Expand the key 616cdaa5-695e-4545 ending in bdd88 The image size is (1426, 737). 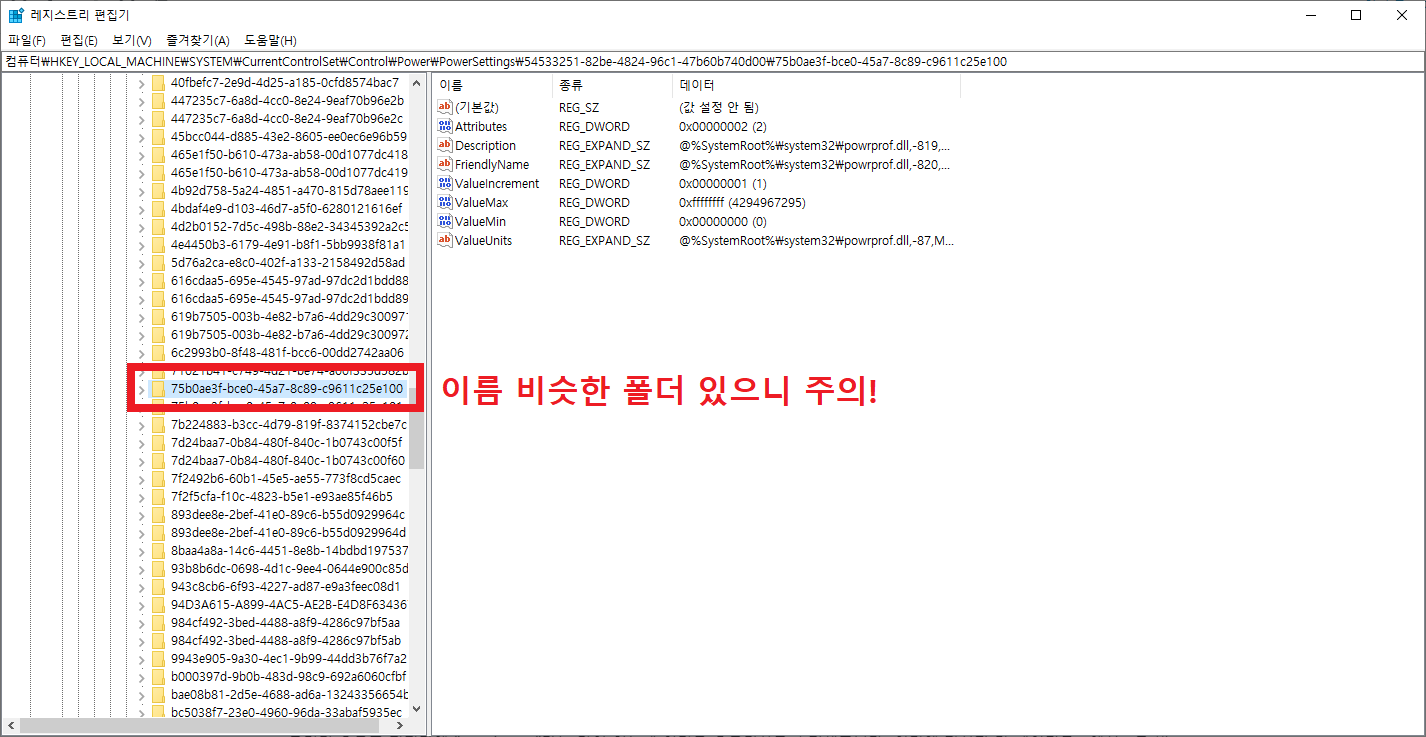[141, 280]
